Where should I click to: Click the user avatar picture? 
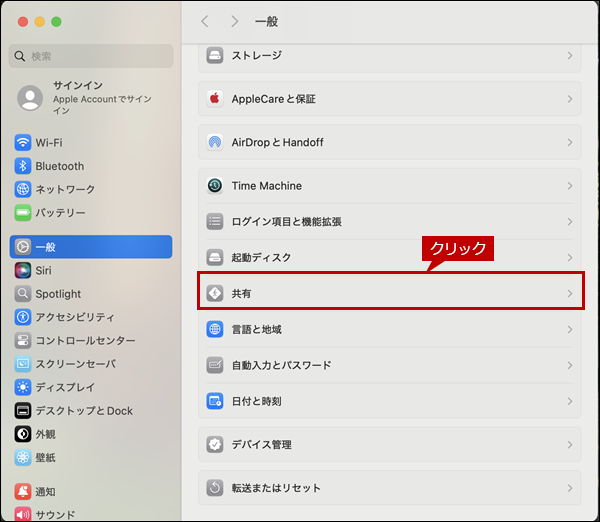click(x=30, y=98)
